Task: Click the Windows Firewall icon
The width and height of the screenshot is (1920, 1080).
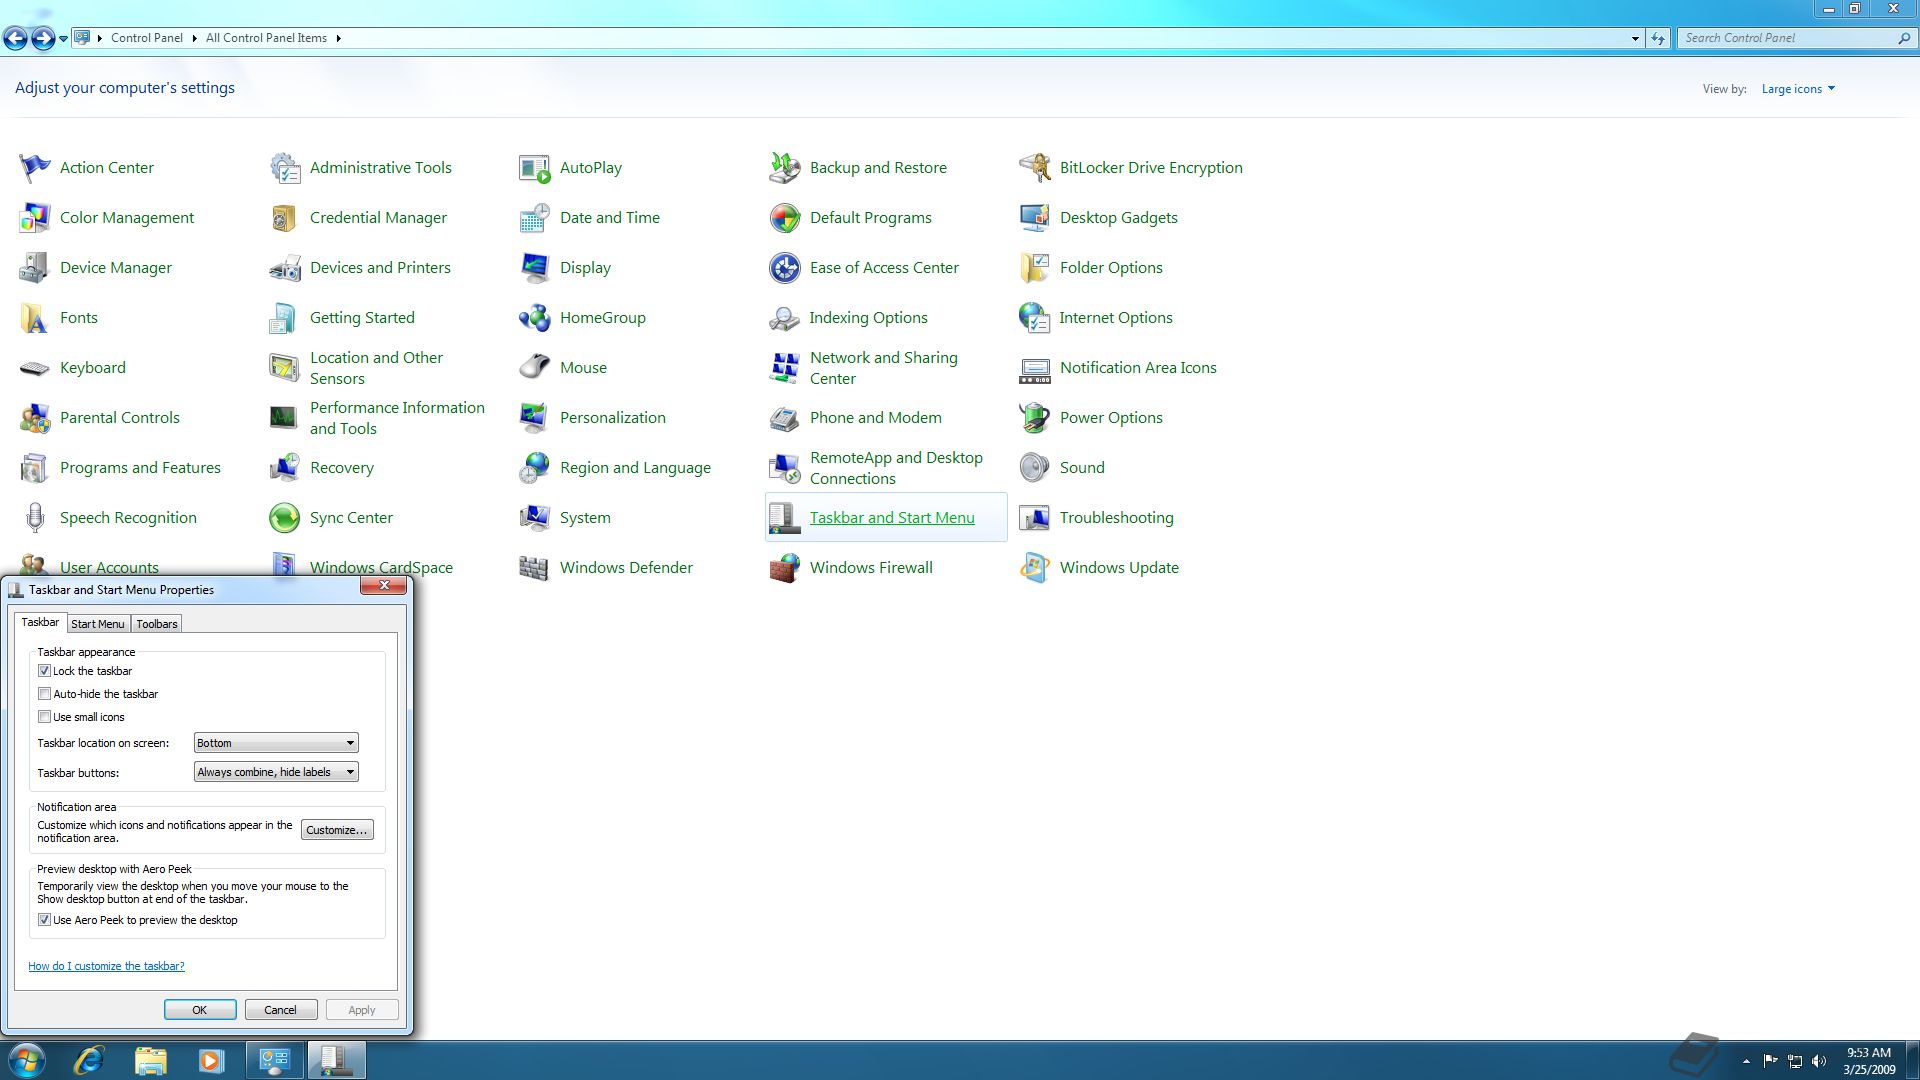Action: (785, 568)
